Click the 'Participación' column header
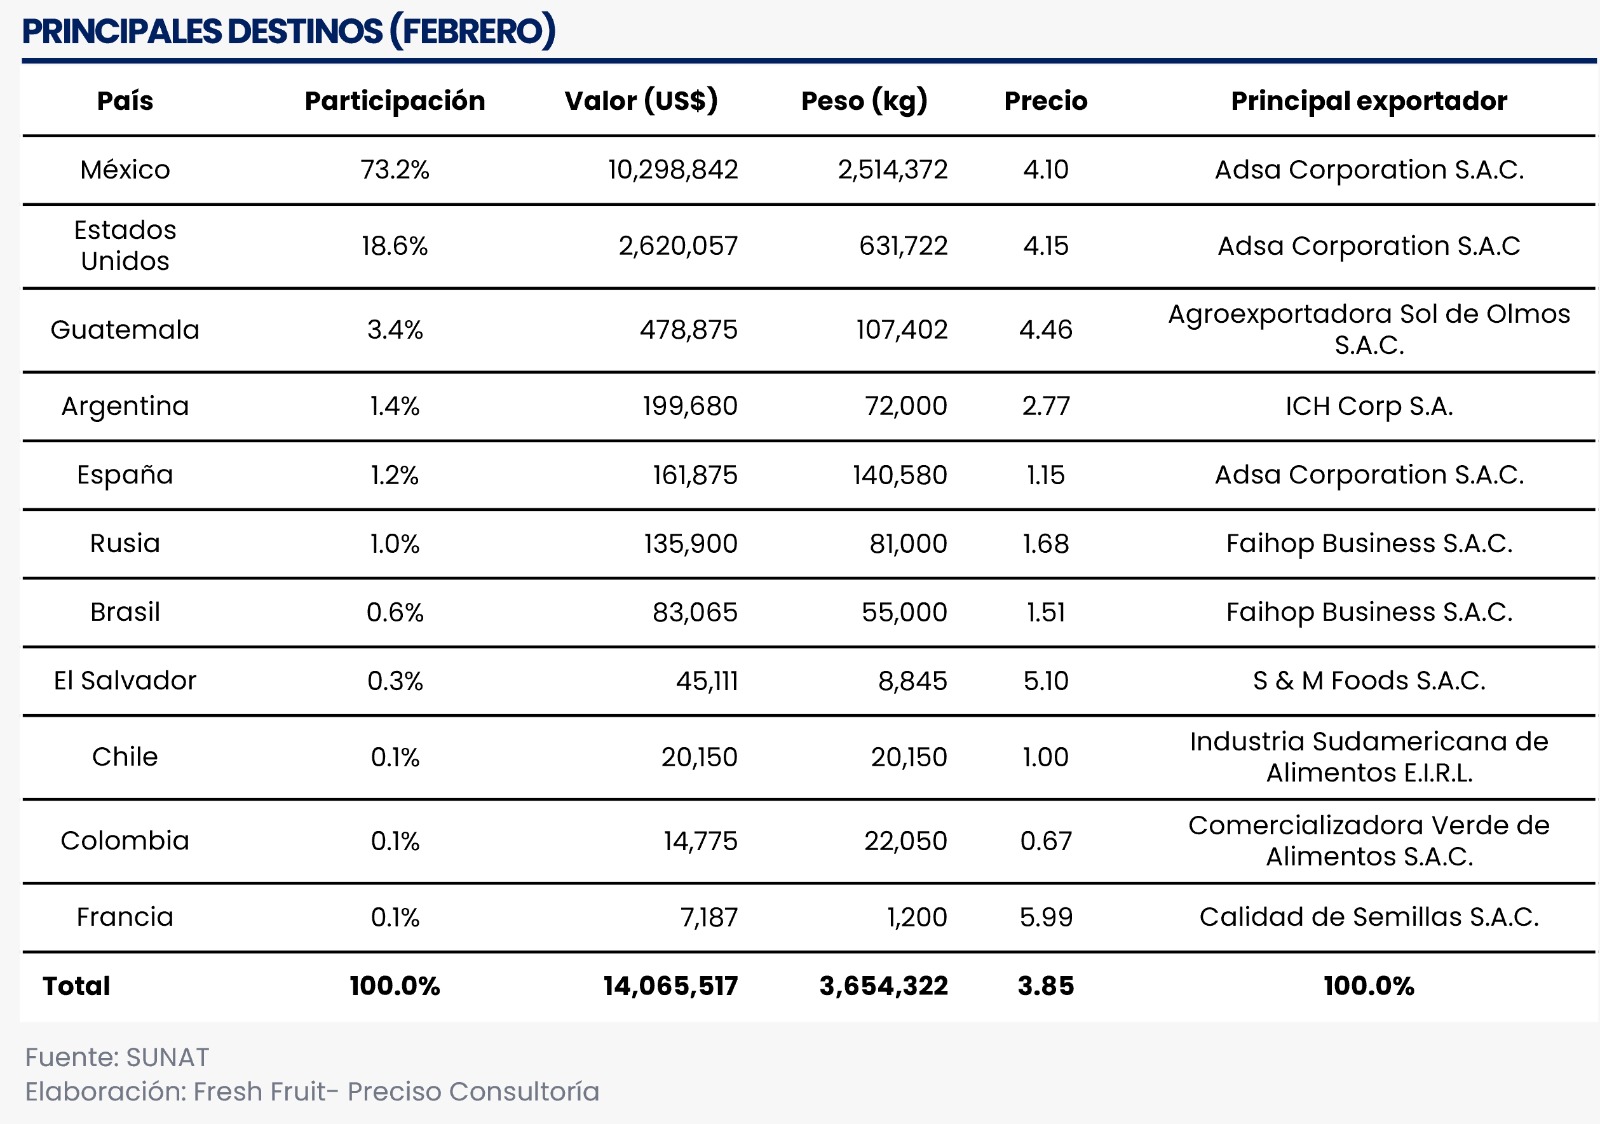 coord(394,101)
